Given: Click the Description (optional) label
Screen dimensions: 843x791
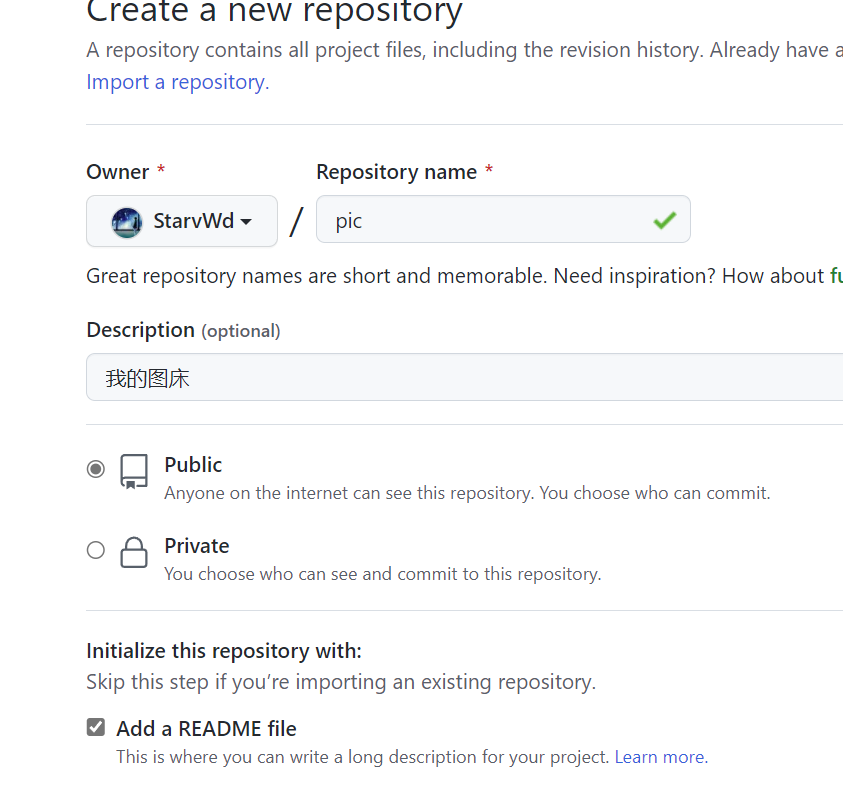Looking at the screenshot, I should [x=183, y=330].
